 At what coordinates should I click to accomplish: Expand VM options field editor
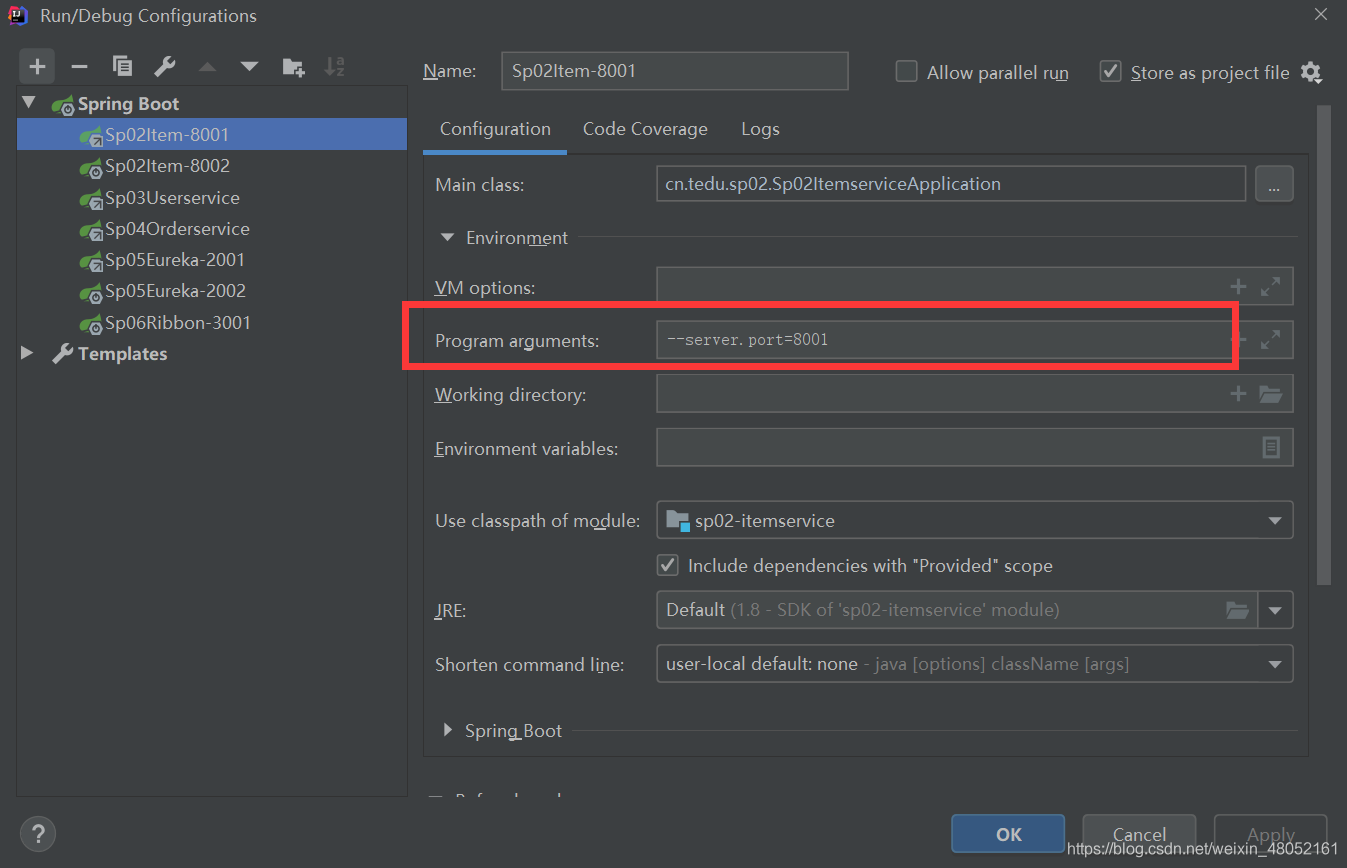coord(1270,287)
